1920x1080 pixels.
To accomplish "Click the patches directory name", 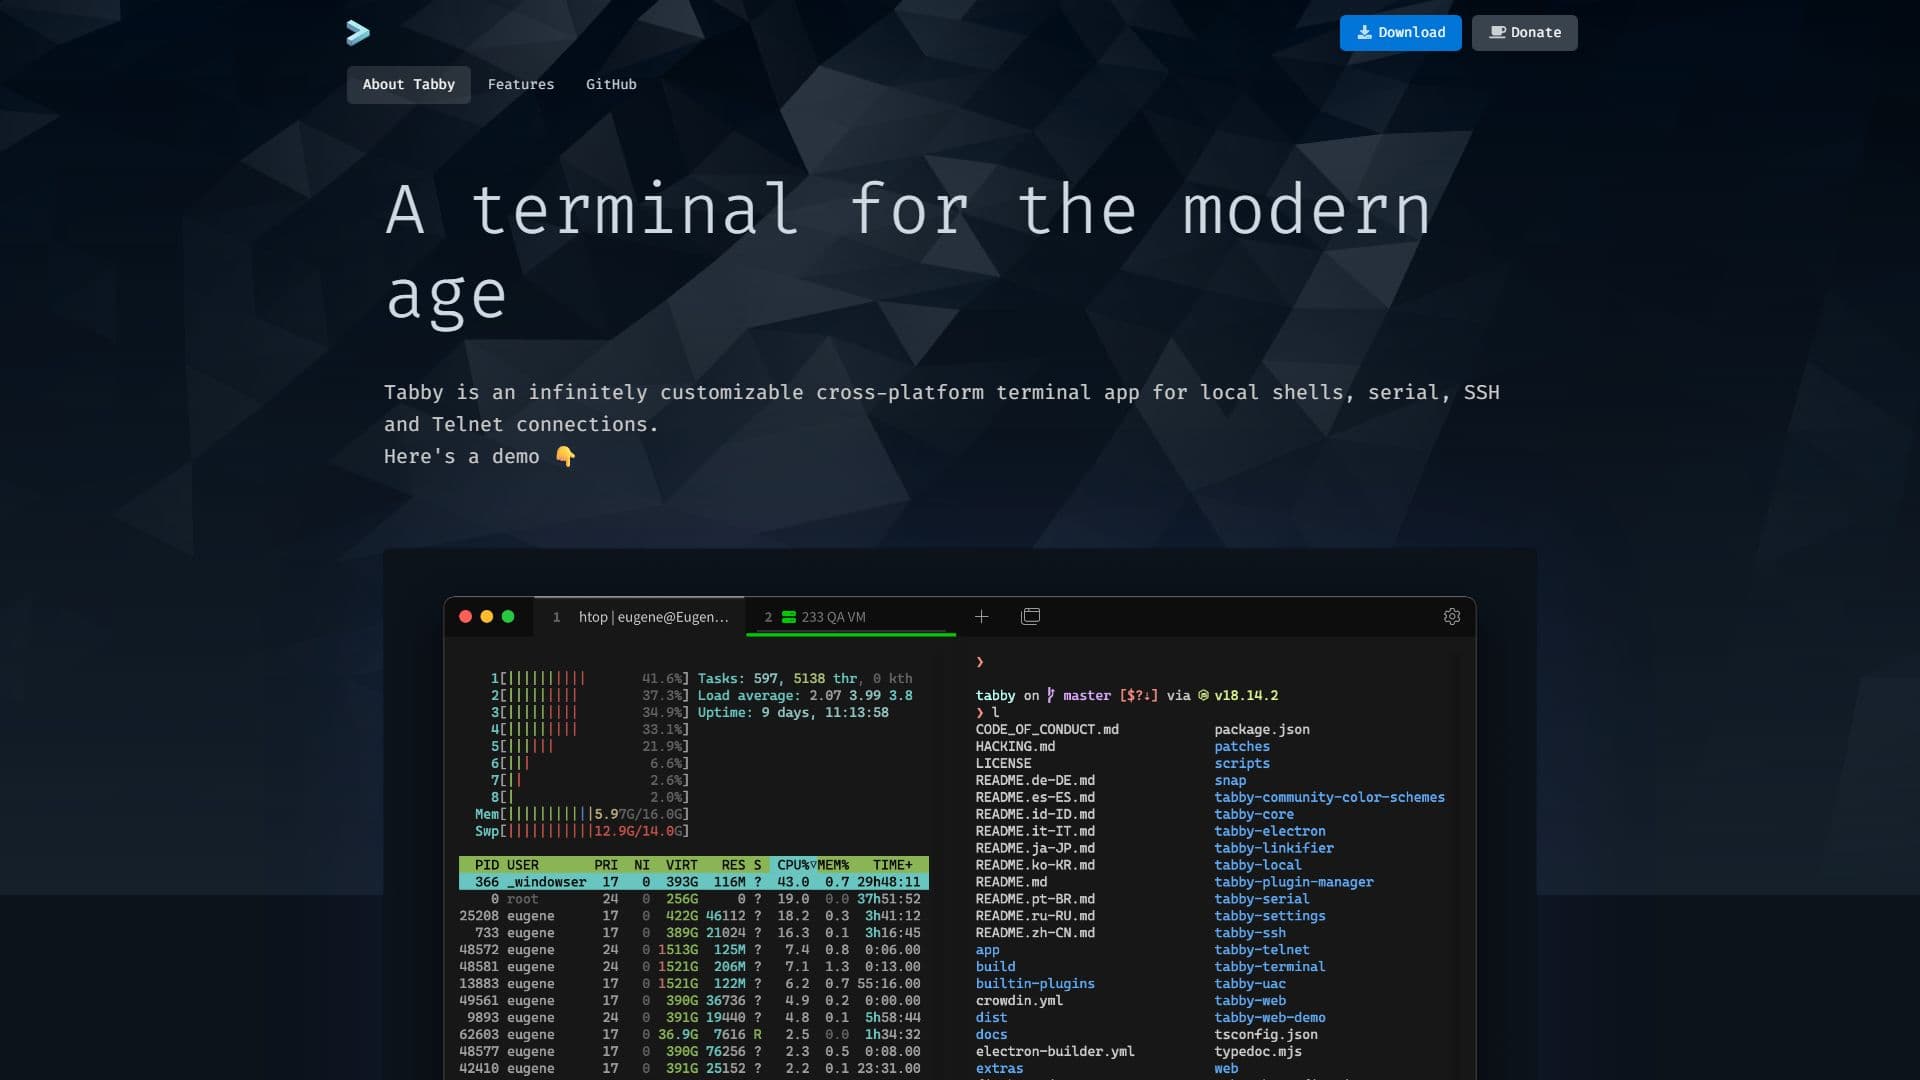I will coord(1242,746).
